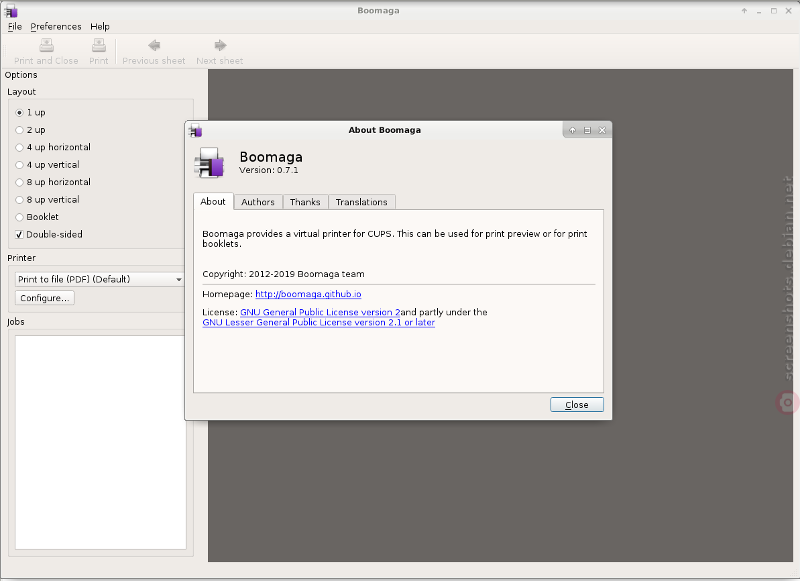800x581 pixels.
Task: Click the Boomaga printer logo in About dialog
Action: (x=209, y=163)
